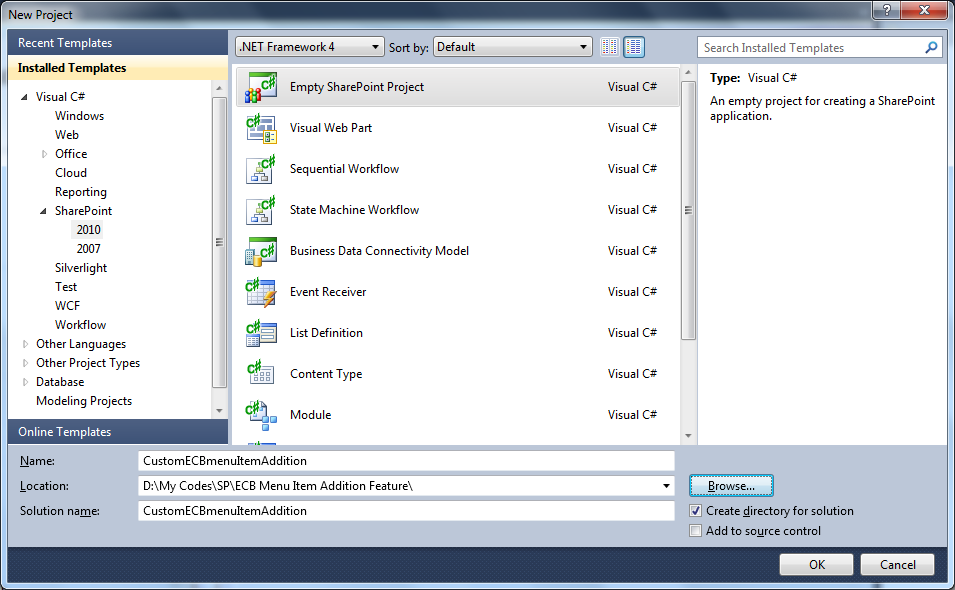Select the State Machine Workflow icon
The width and height of the screenshot is (955, 590).
click(x=261, y=210)
